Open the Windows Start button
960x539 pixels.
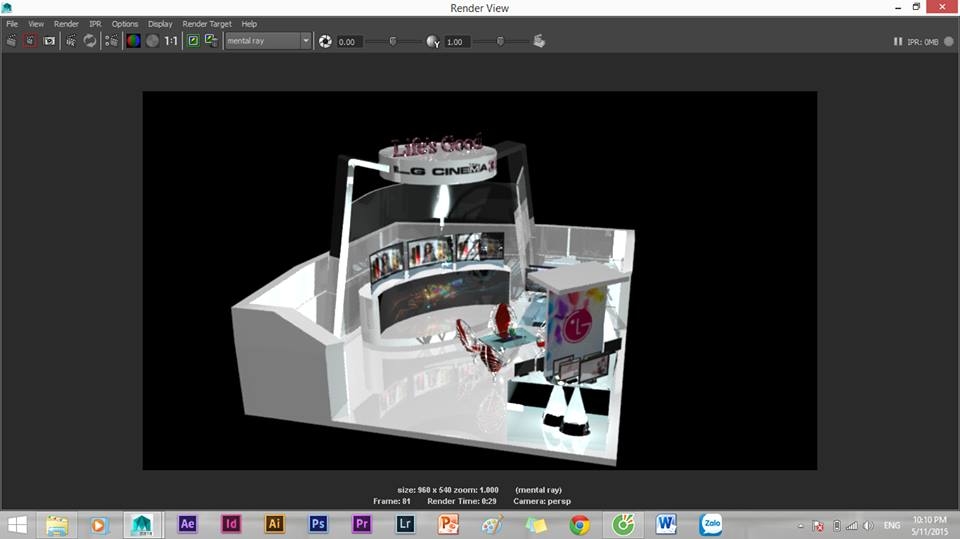point(17,525)
